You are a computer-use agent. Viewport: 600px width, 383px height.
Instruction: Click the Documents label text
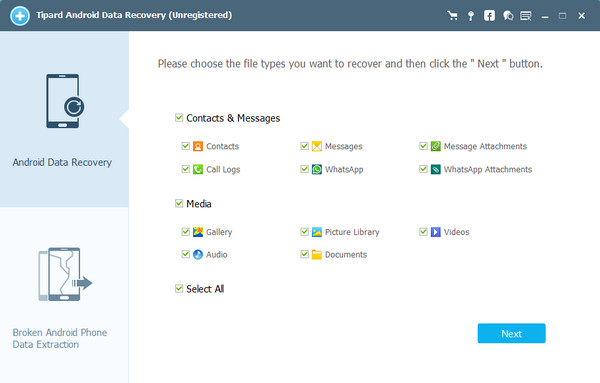click(x=346, y=254)
